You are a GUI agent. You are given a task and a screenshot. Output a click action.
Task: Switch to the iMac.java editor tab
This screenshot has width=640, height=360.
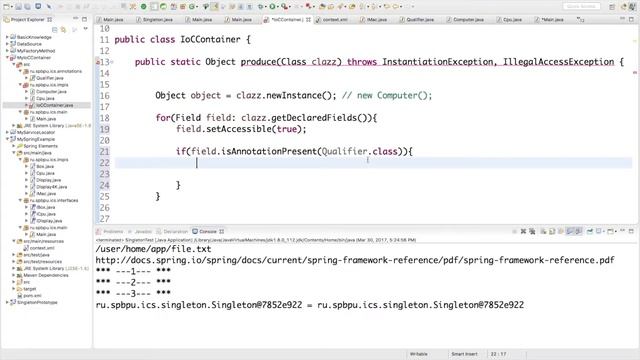(x=373, y=20)
